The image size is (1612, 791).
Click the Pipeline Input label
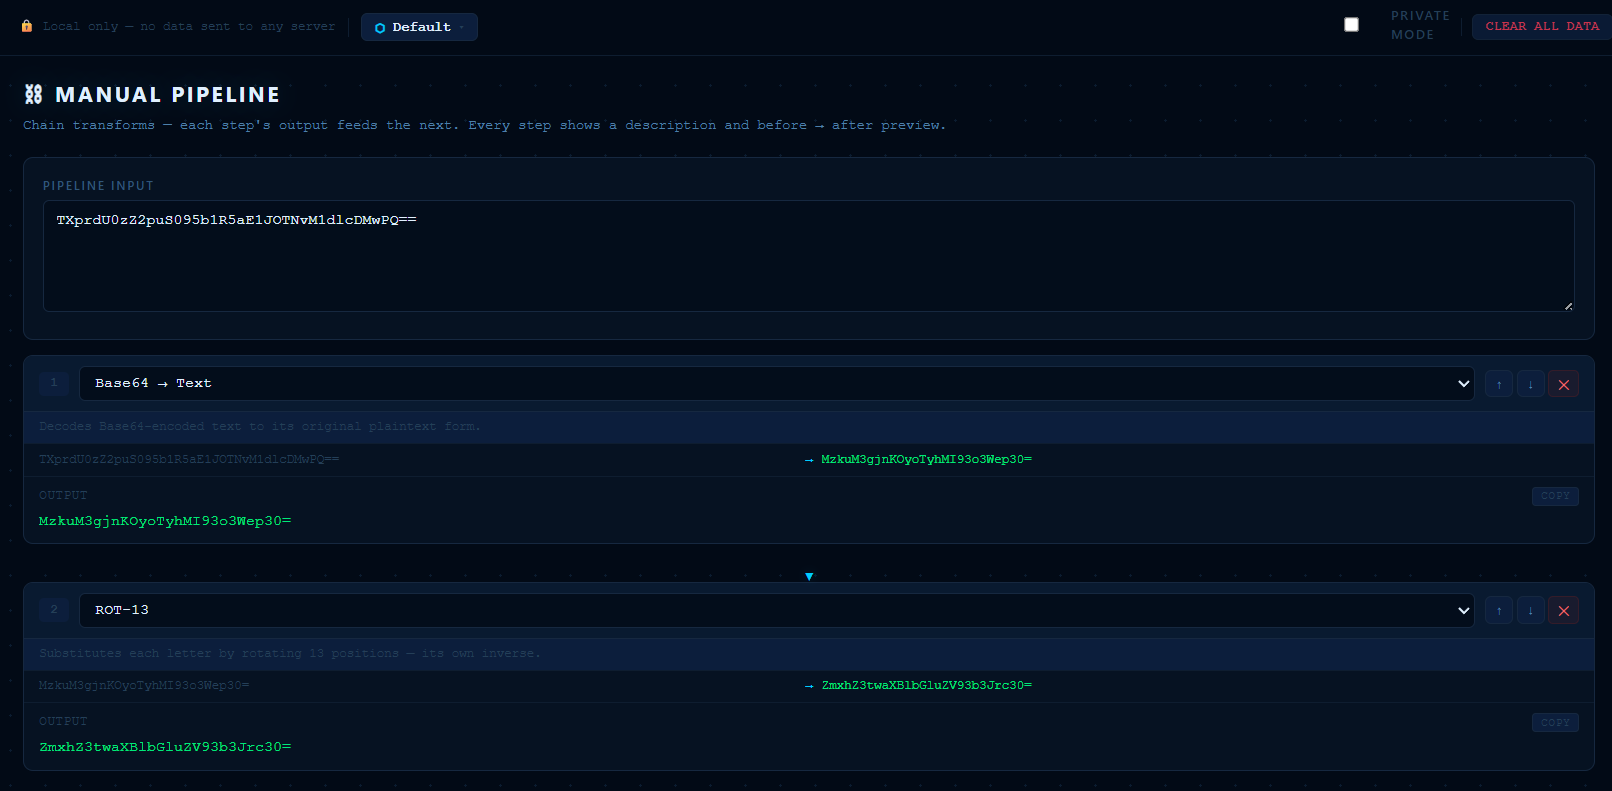pos(98,186)
